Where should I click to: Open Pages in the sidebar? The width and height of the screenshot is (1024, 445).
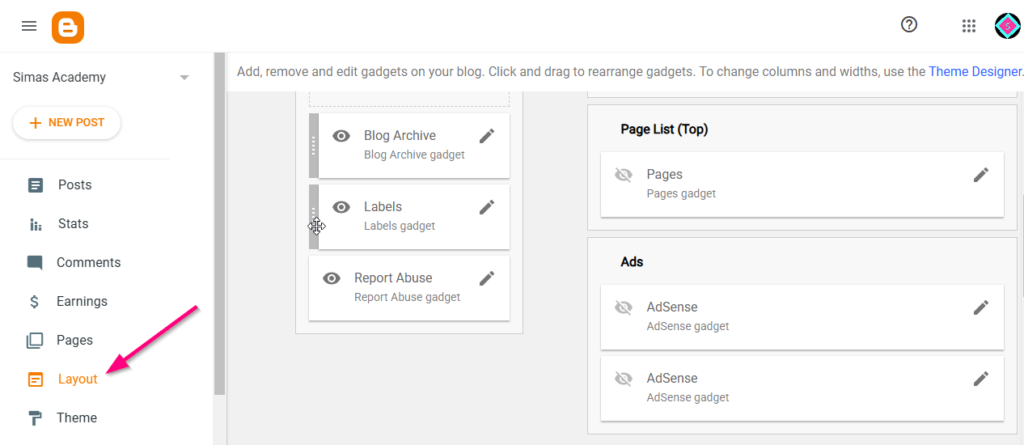point(75,340)
